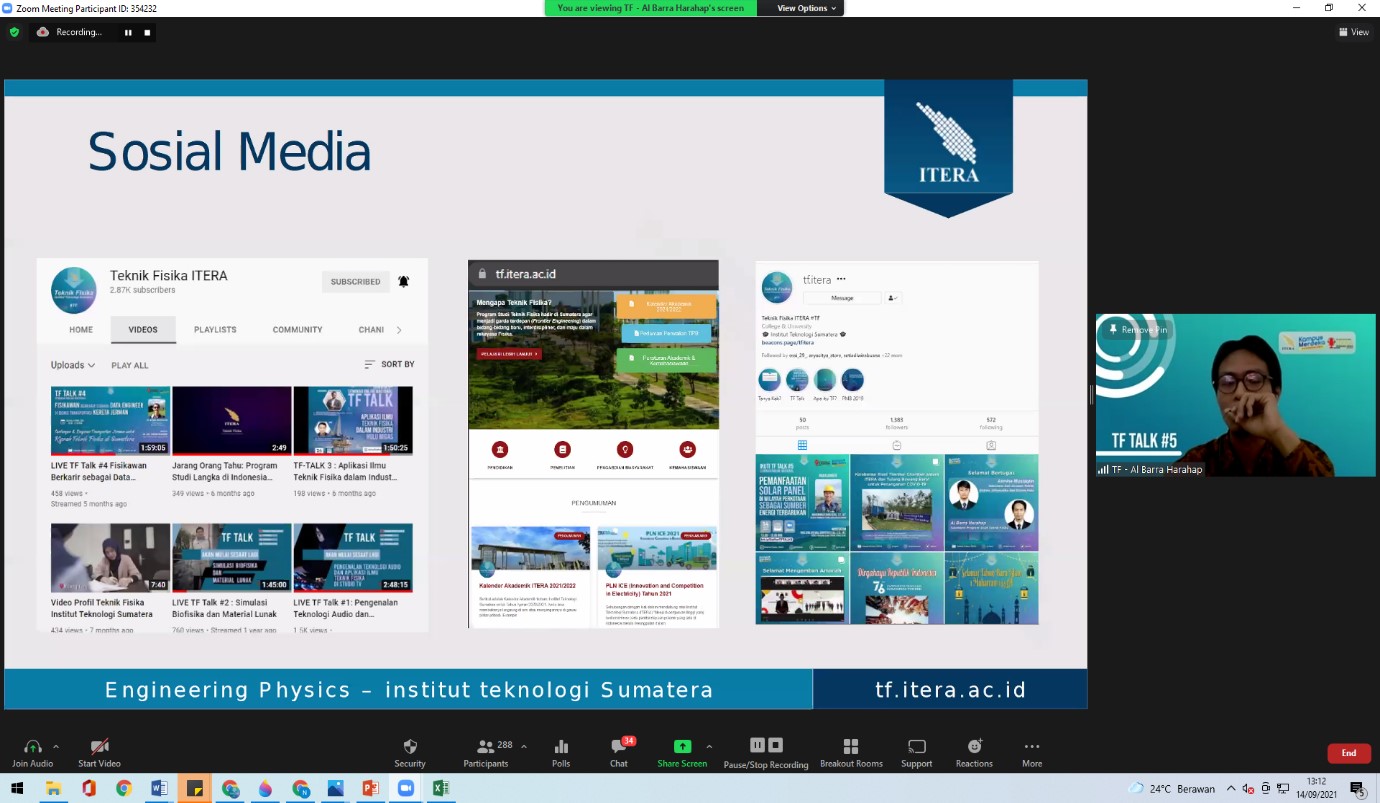Select Al Barra Harahap's video tile

1235,395
